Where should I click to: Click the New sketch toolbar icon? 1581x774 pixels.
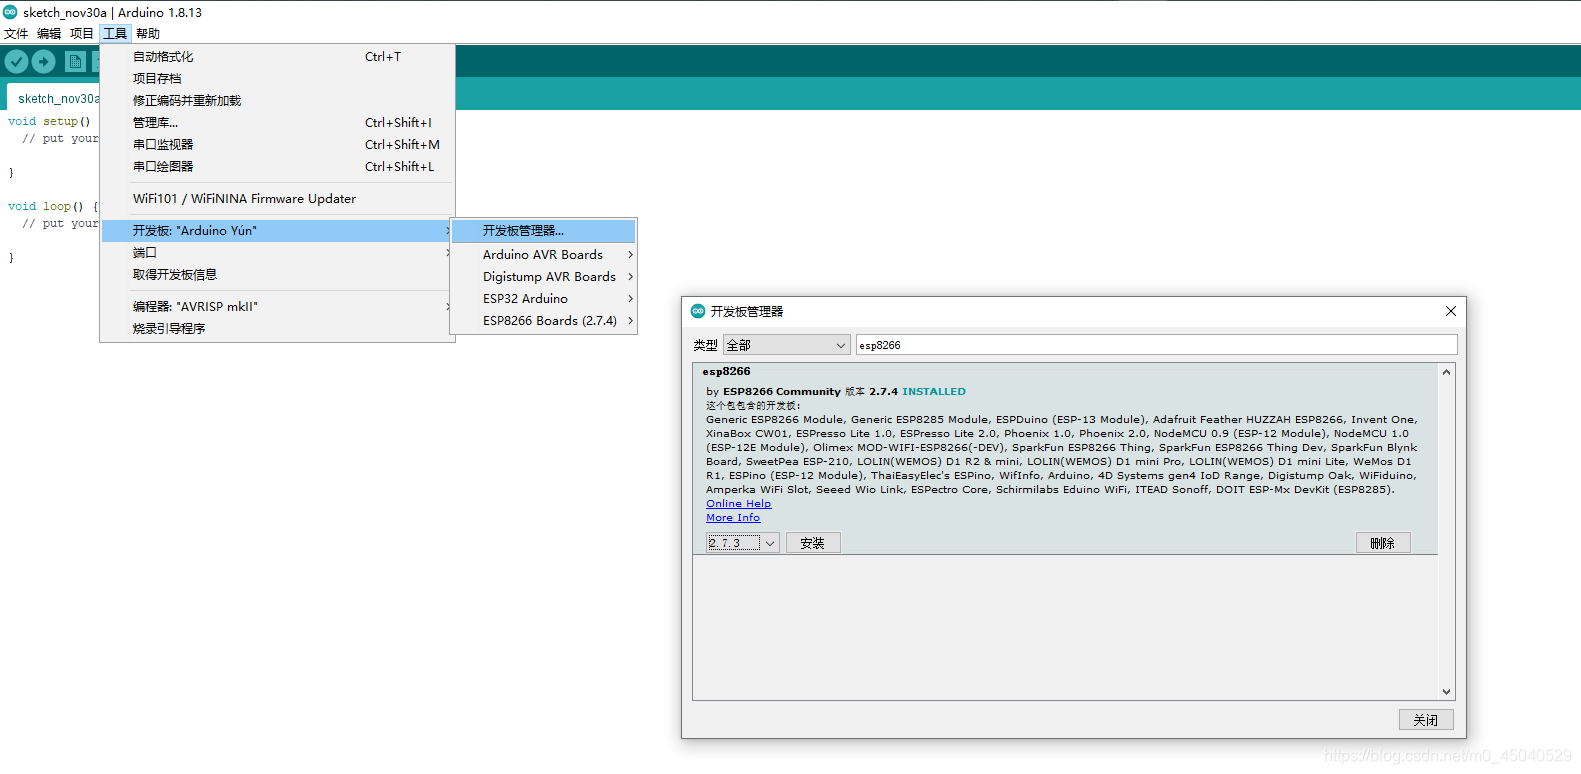75,62
